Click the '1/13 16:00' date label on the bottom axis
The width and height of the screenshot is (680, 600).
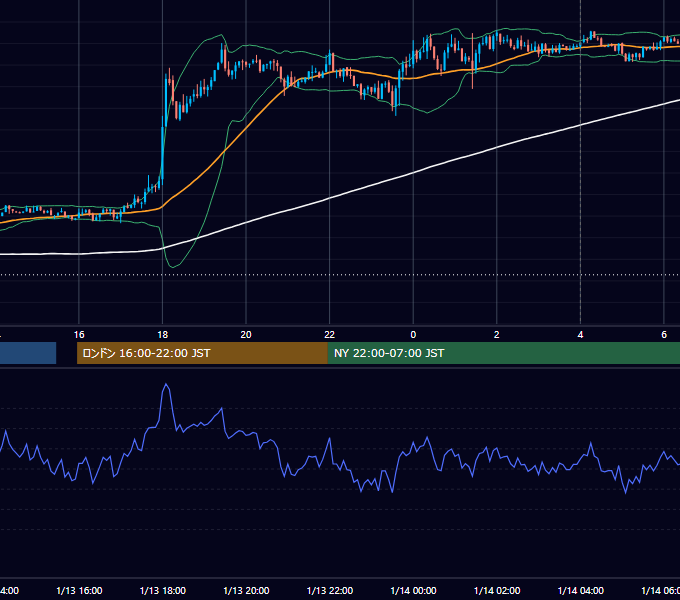(x=79, y=591)
